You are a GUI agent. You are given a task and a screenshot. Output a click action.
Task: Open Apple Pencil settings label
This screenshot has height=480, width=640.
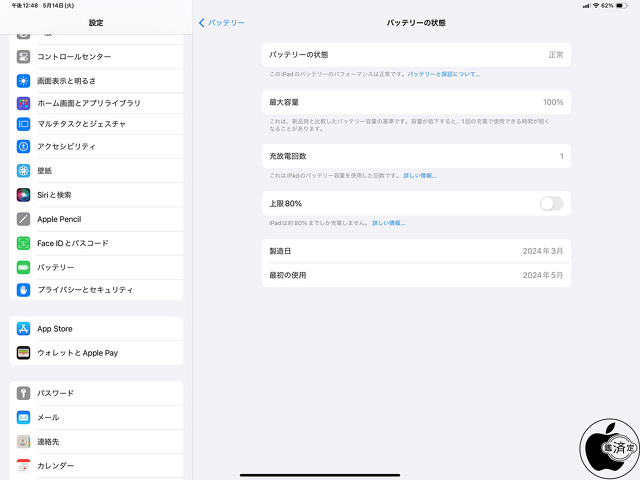[59, 219]
